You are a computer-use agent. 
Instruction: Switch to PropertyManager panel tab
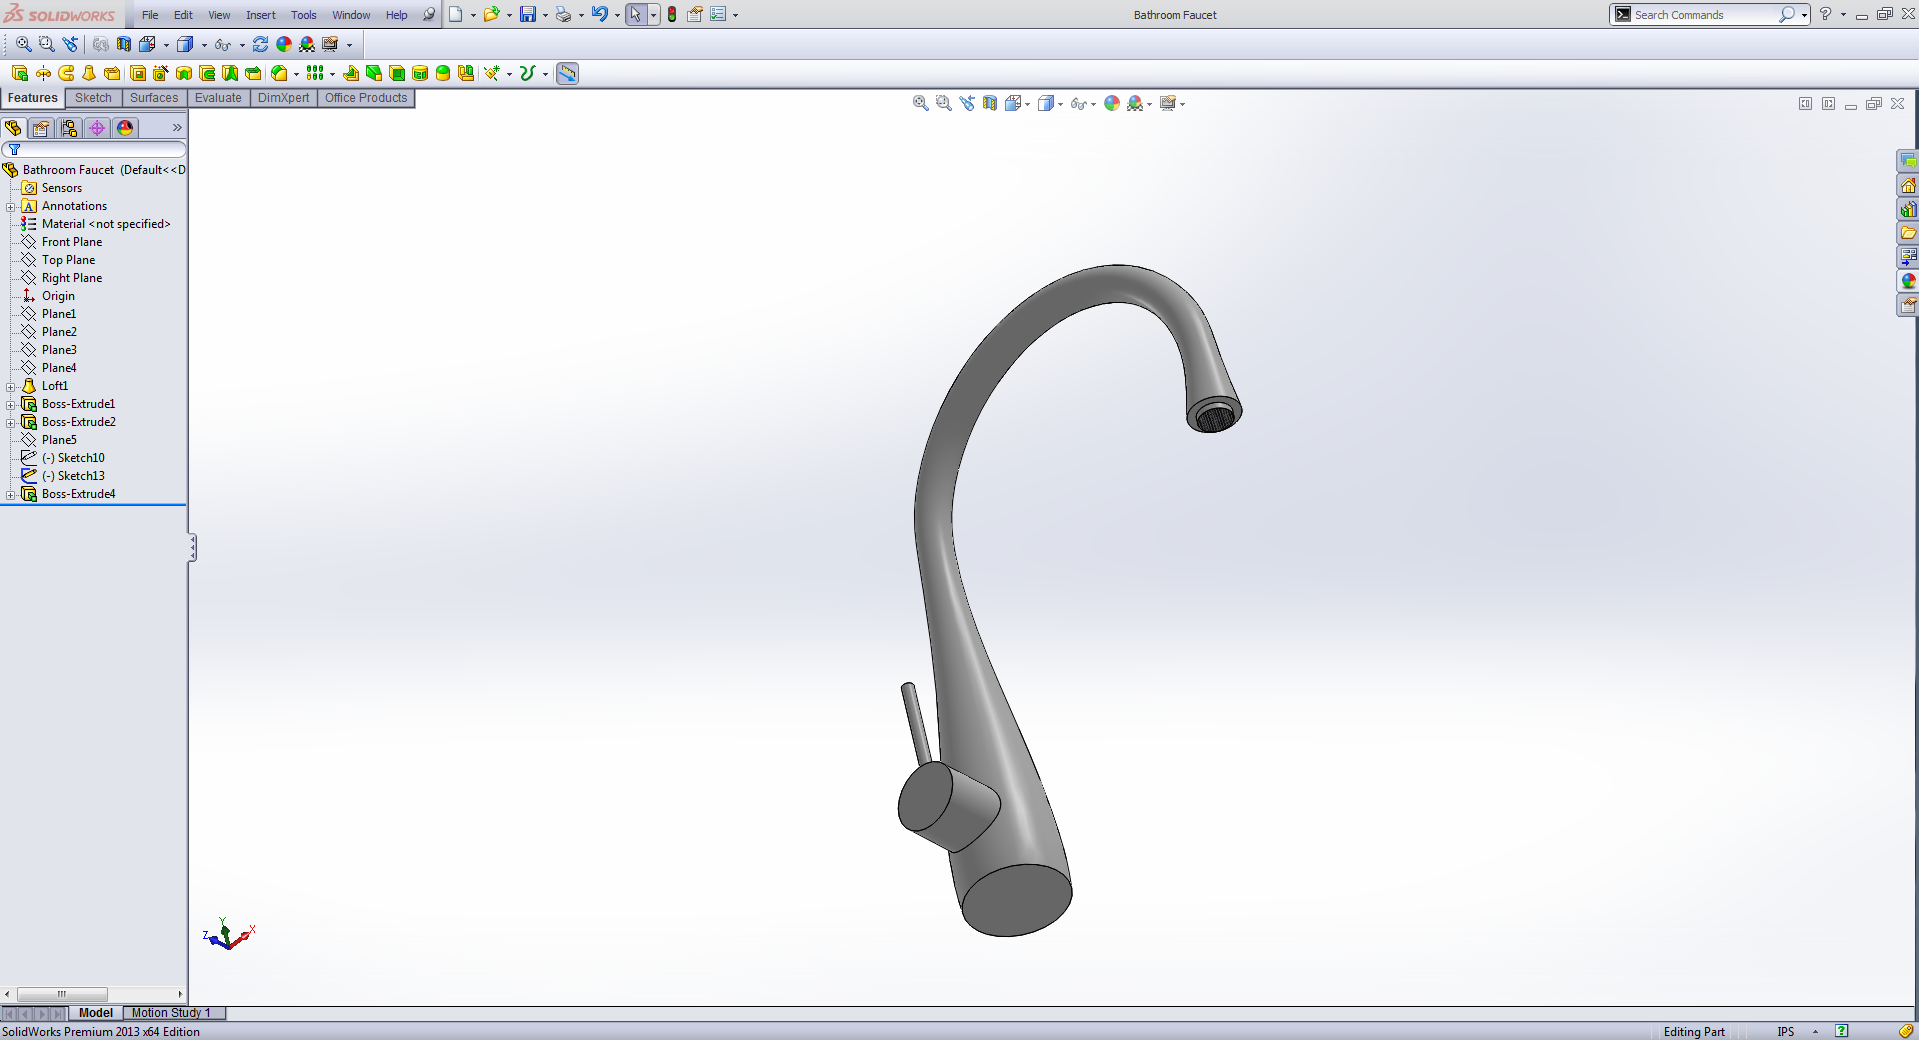[41, 128]
